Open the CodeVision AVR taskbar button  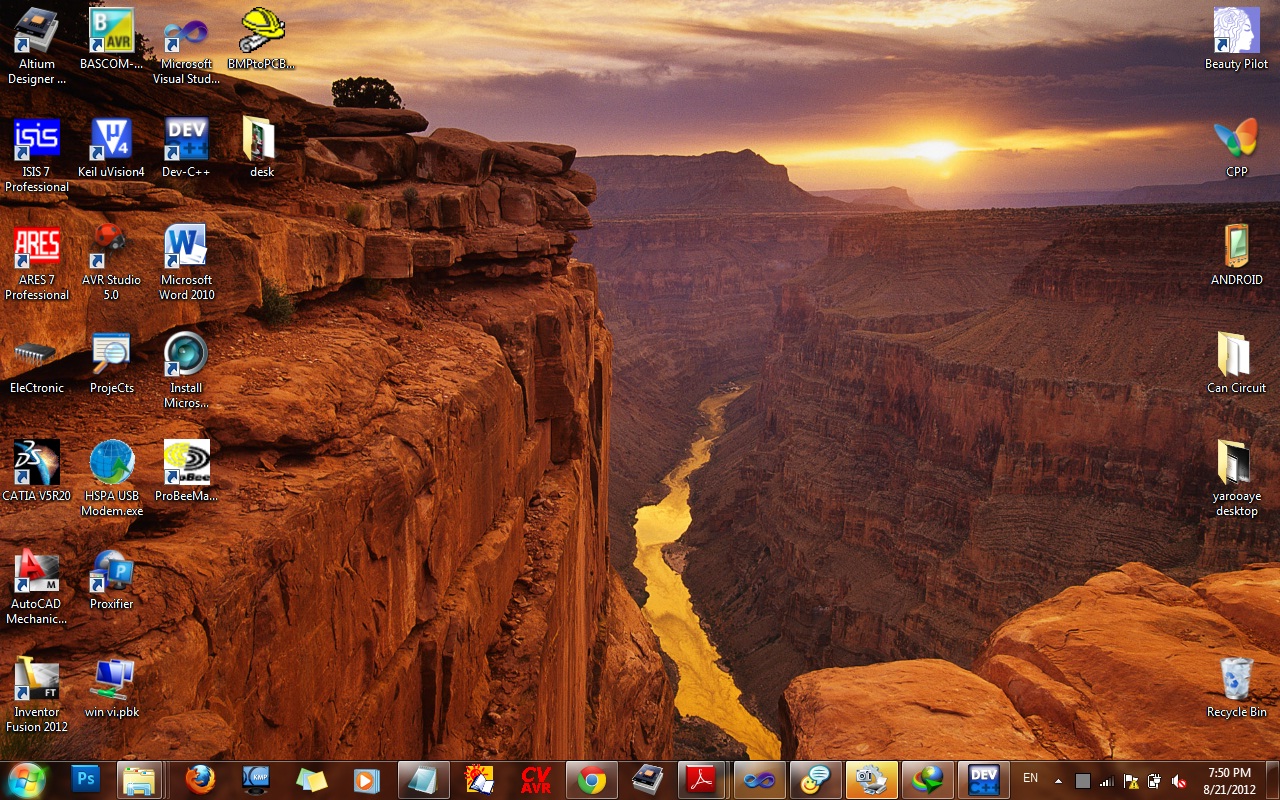[536, 779]
